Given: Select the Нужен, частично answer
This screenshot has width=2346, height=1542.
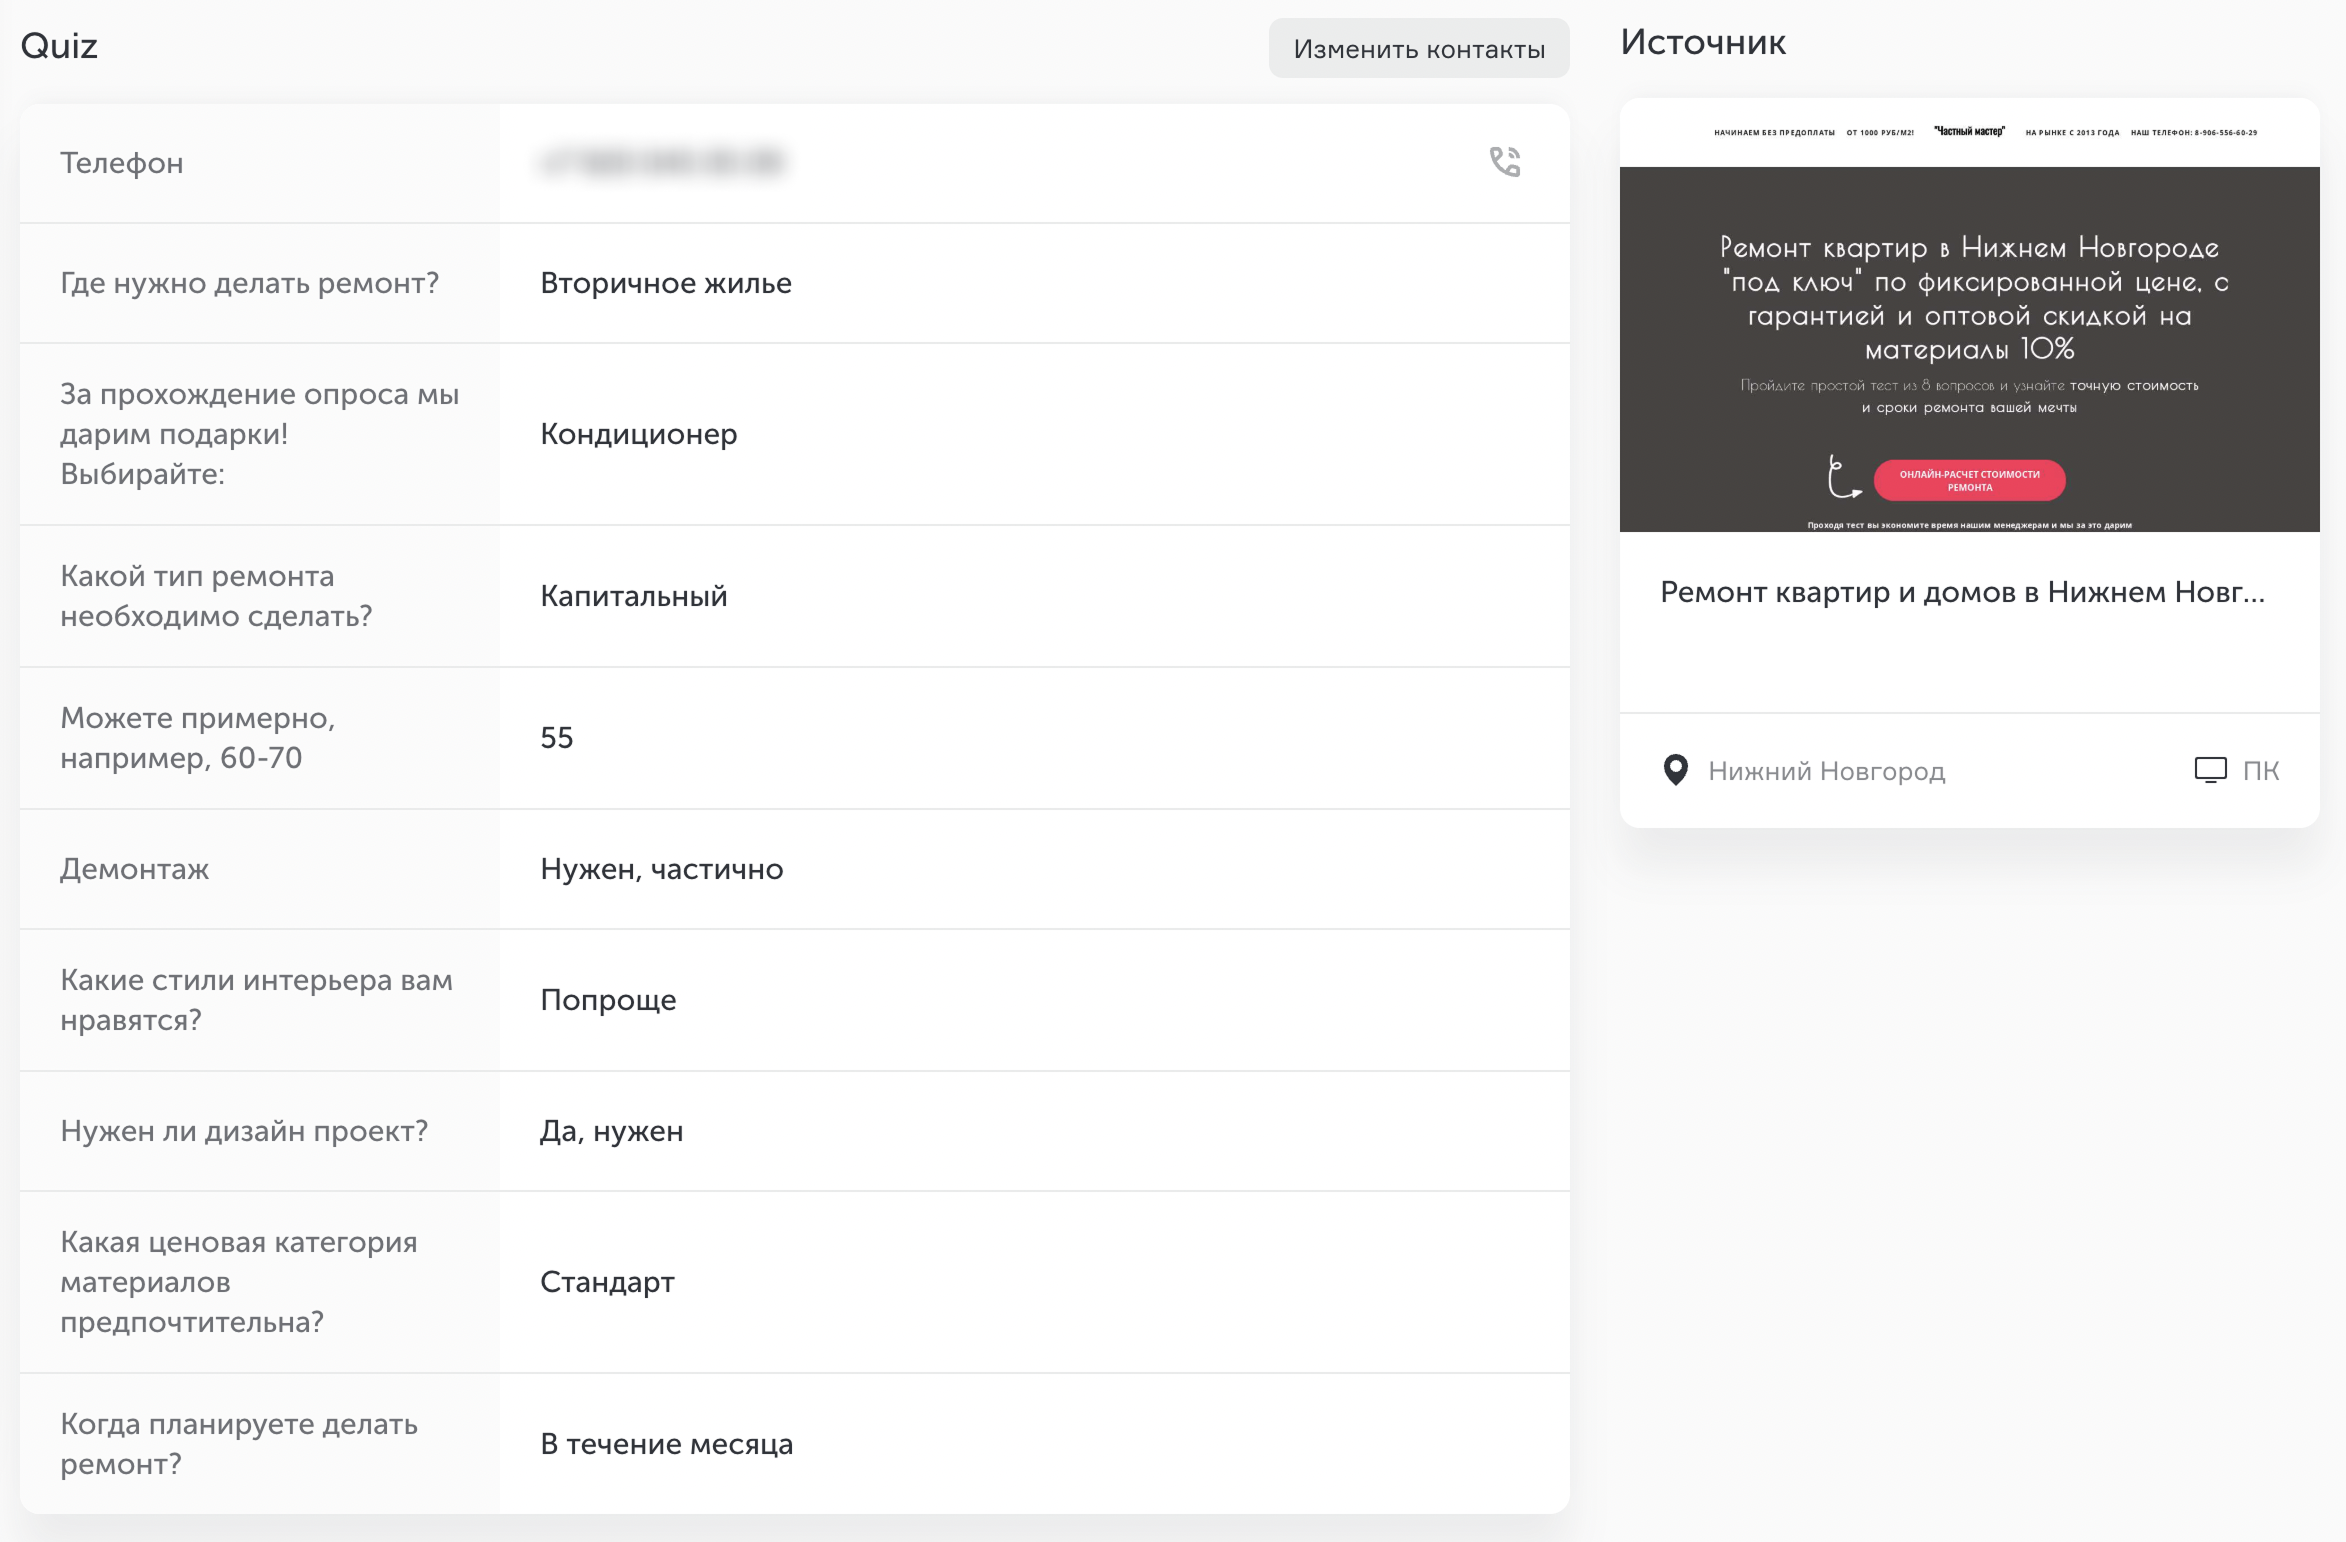Looking at the screenshot, I should pos(662,869).
